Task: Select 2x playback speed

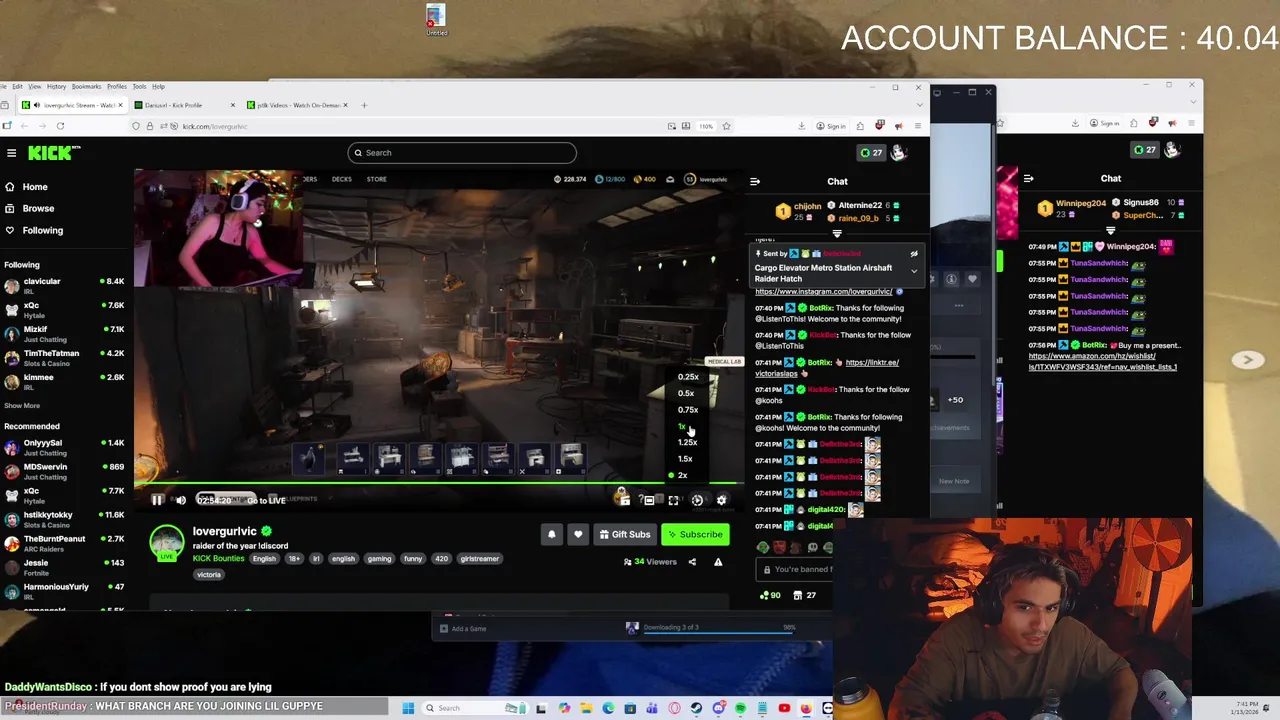Action: [682, 475]
